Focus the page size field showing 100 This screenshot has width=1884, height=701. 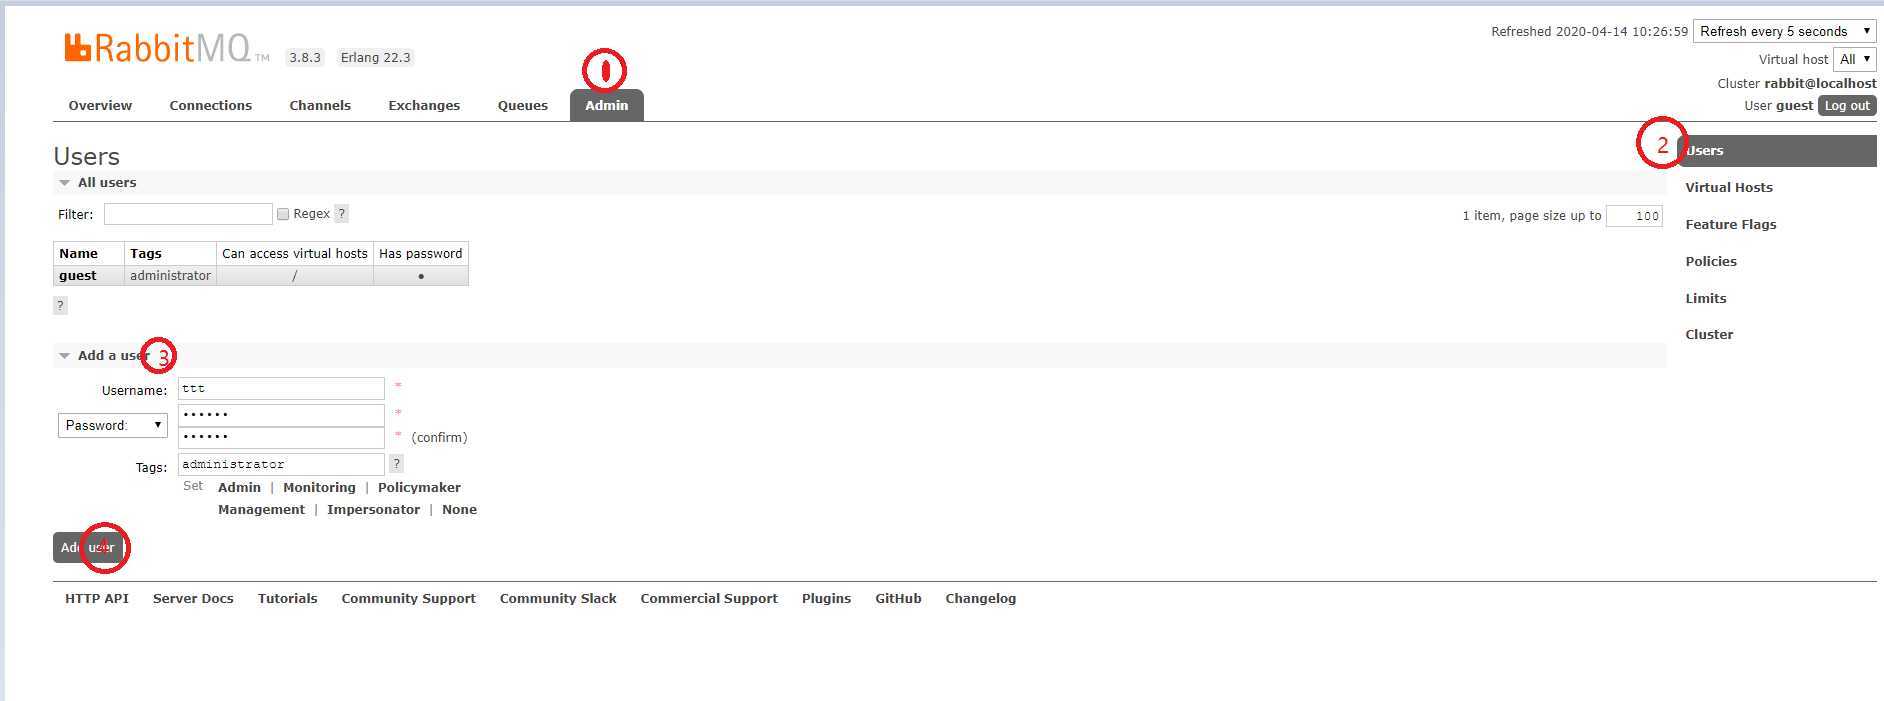[1634, 216]
